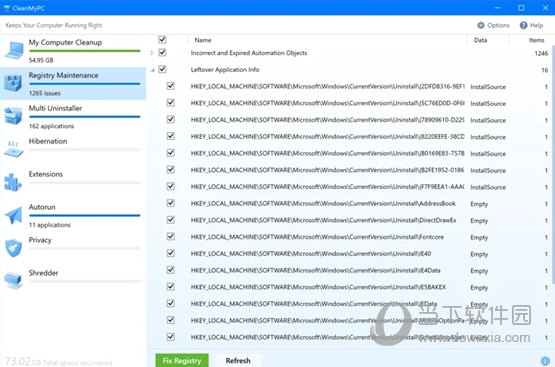Click the info icon at bottom right
The height and width of the screenshot is (367, 555).
coord(545,361)
